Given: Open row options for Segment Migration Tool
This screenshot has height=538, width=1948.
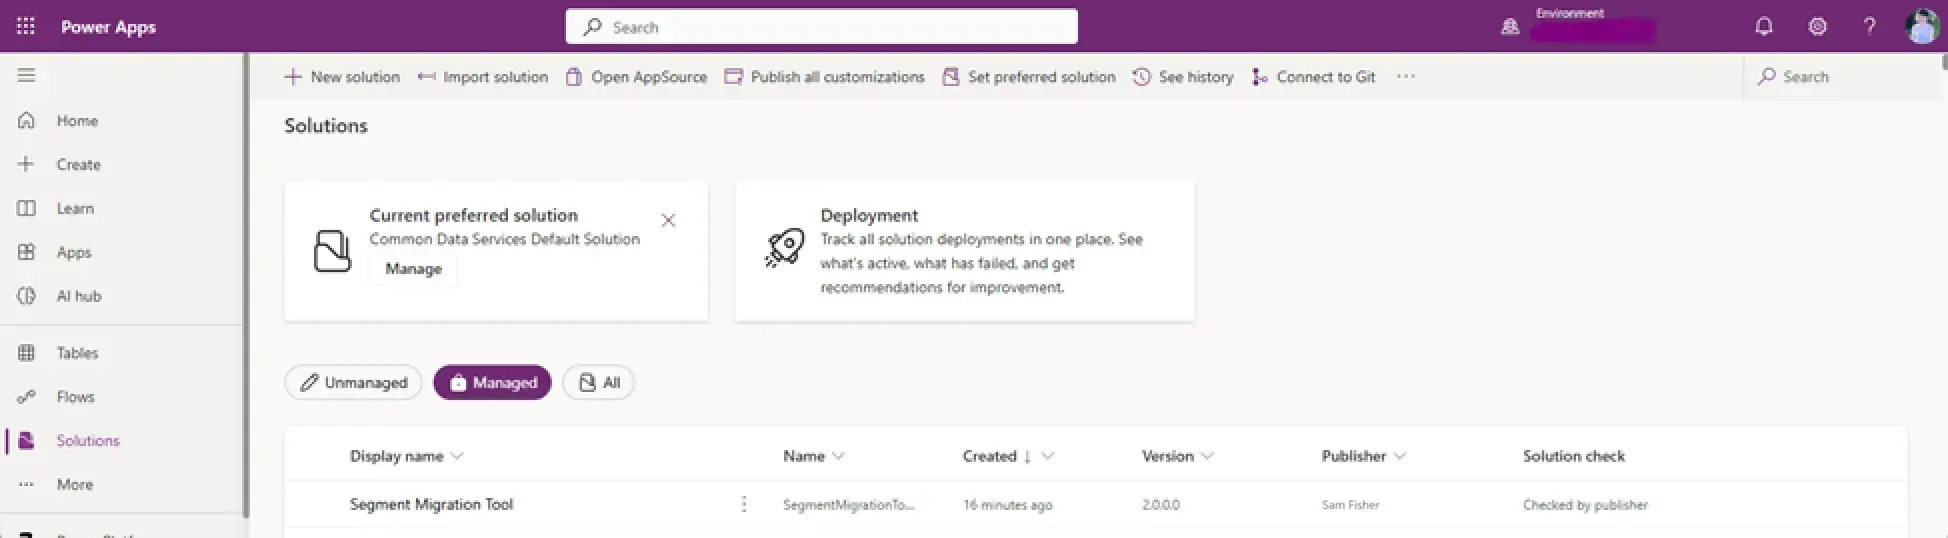Looking at the screenshot, I should [743, 505].
